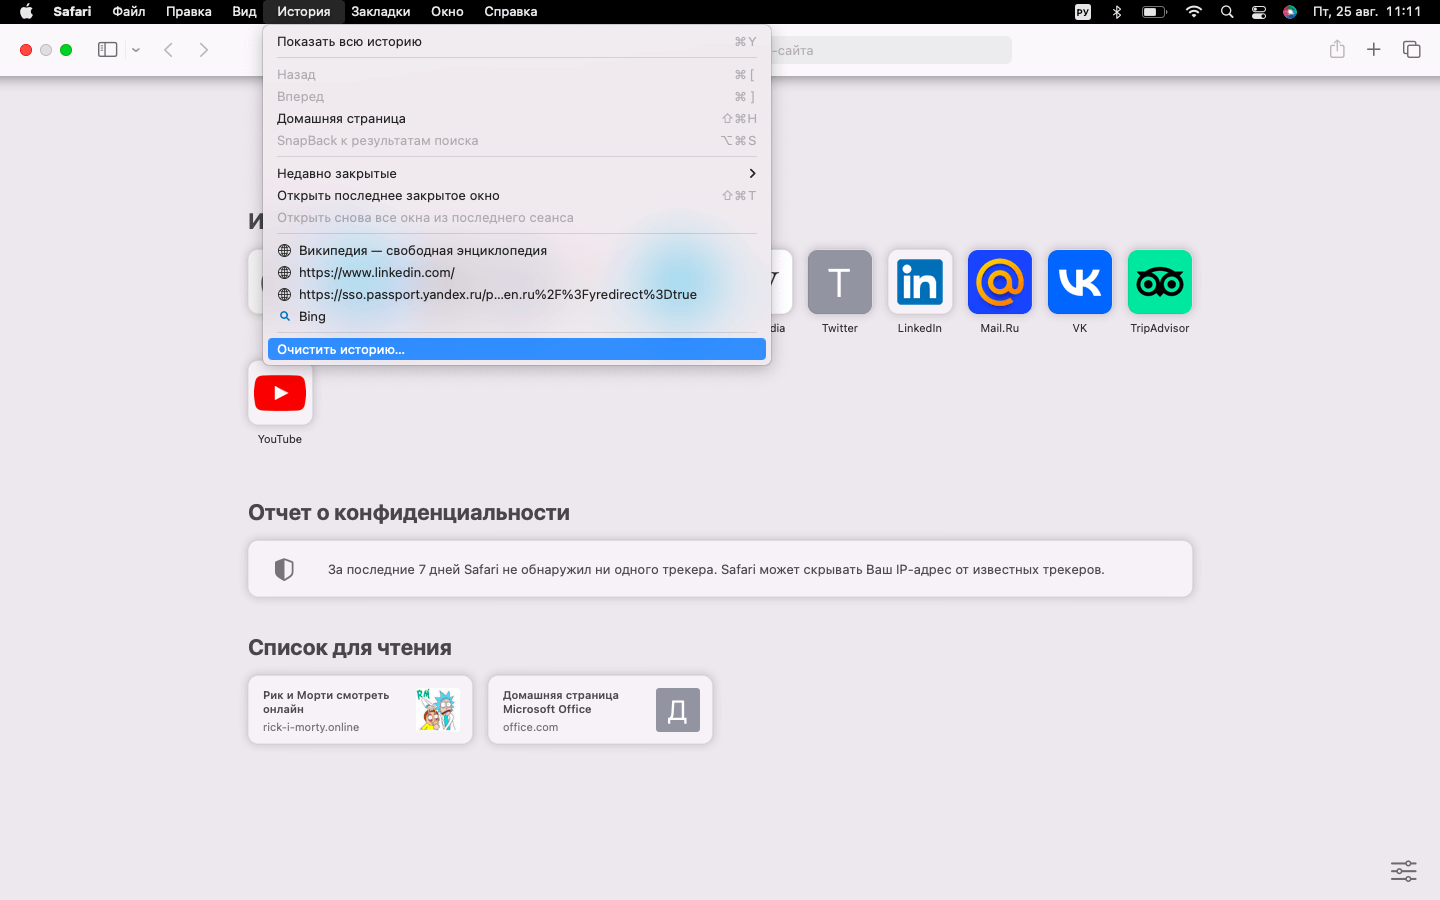Screen dimensions: 1440x900
Task: Open the Apple menu
Action: coord(26,12)
